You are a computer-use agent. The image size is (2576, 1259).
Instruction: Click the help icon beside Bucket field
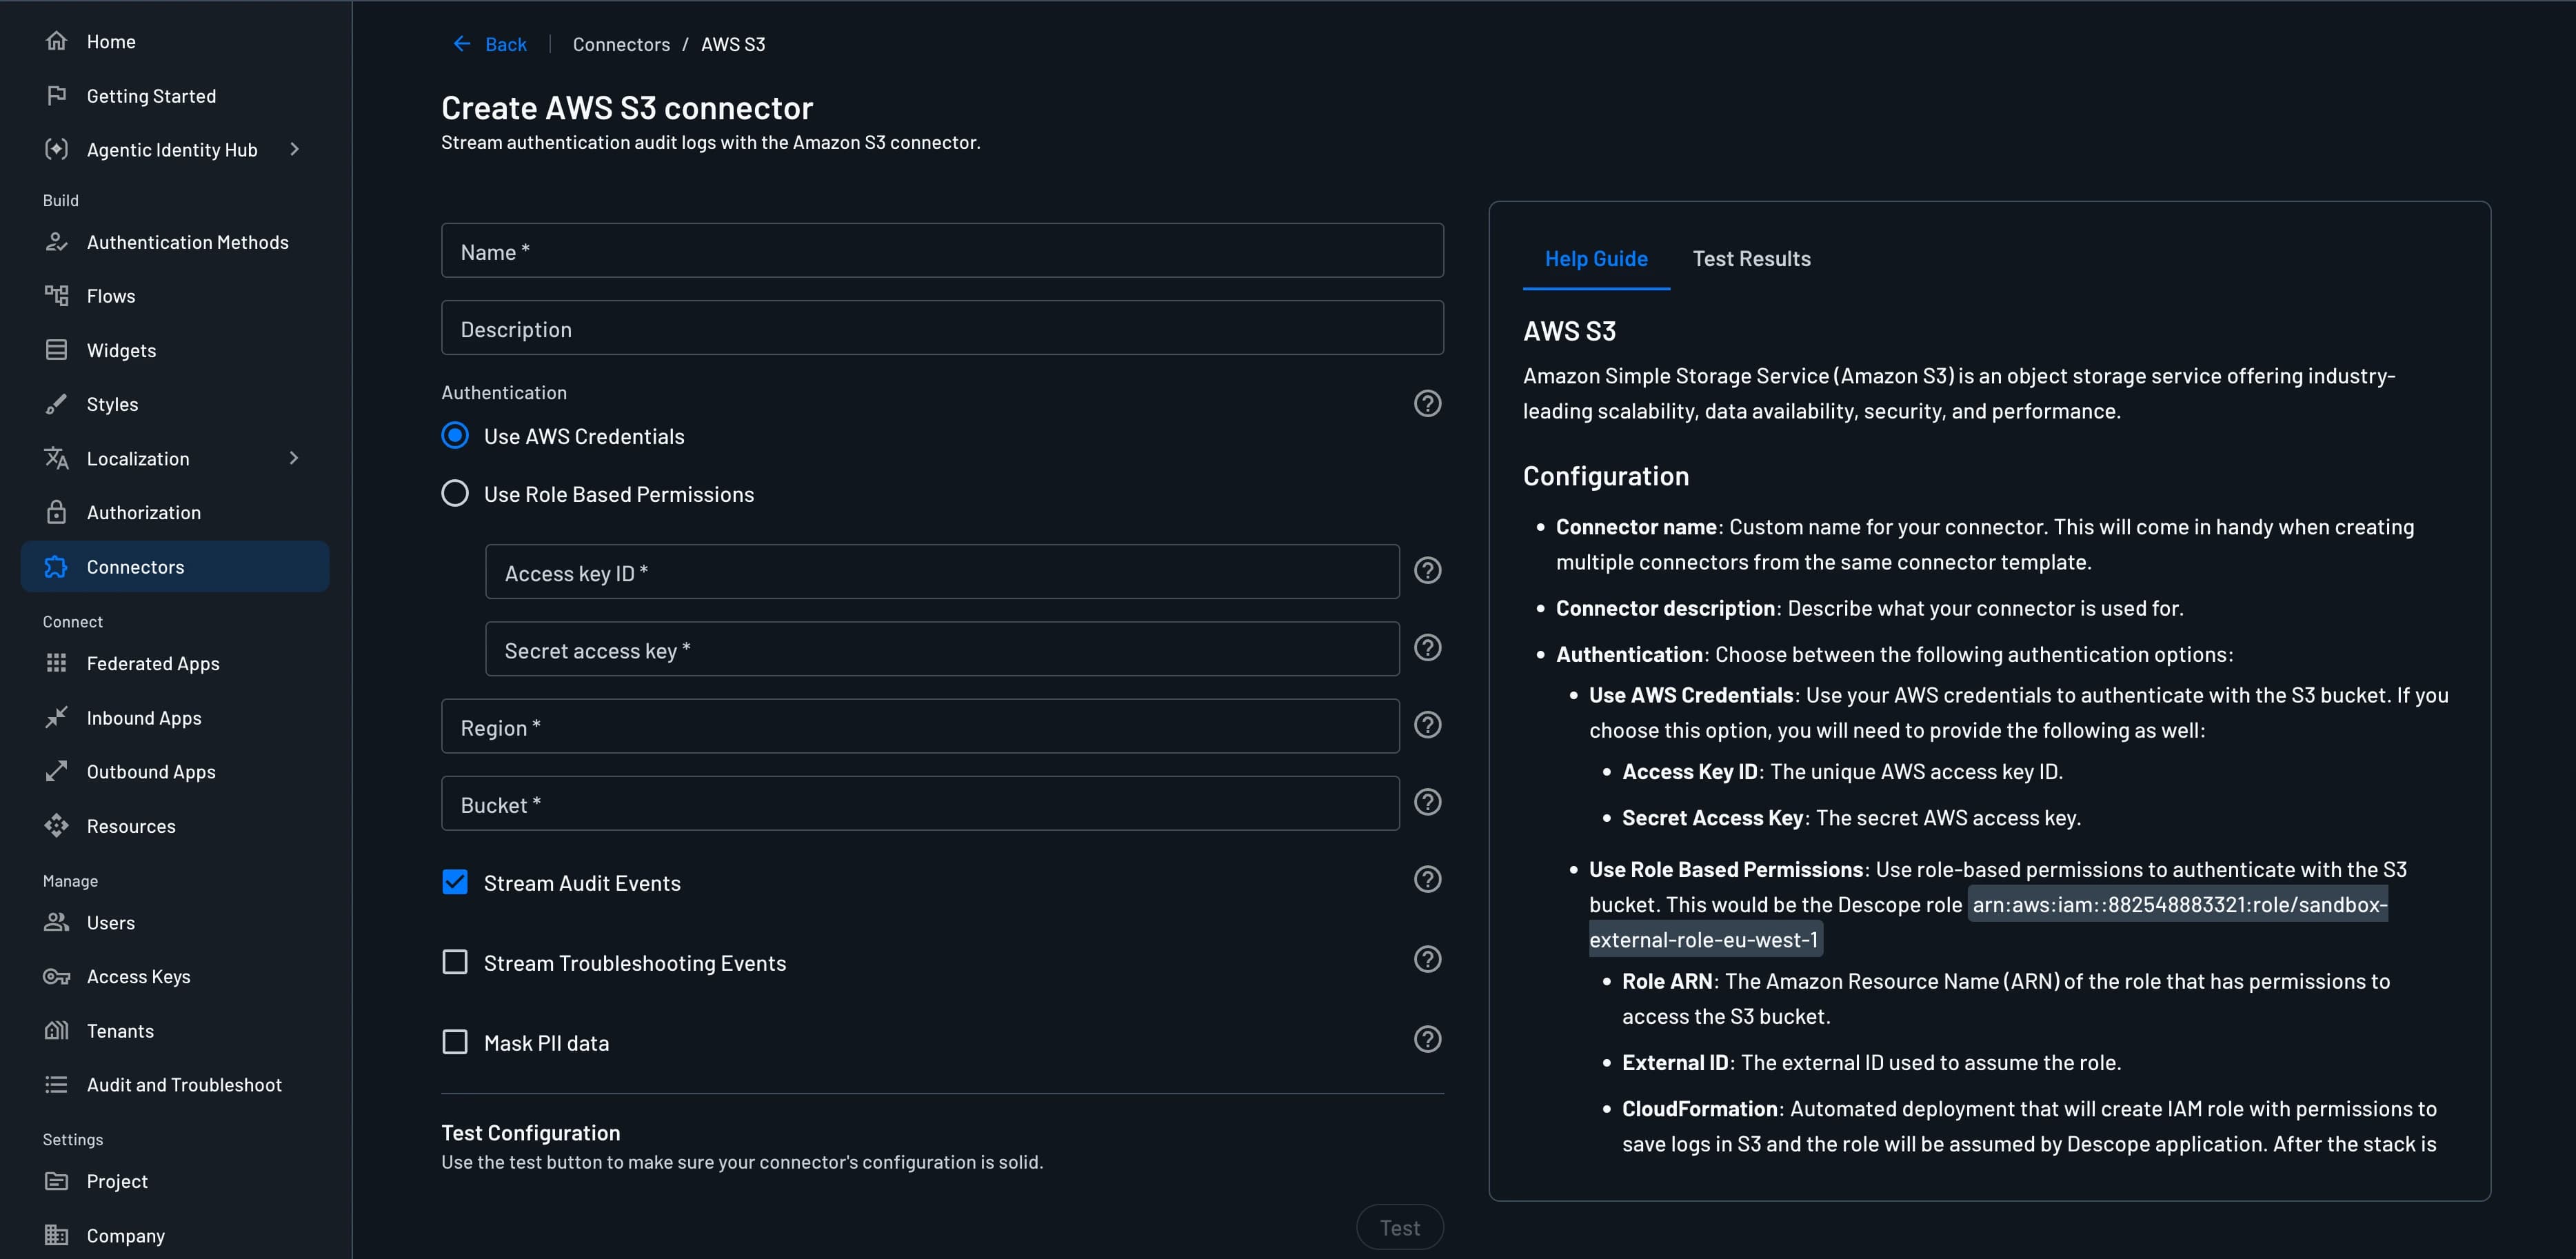(1427, 802)
